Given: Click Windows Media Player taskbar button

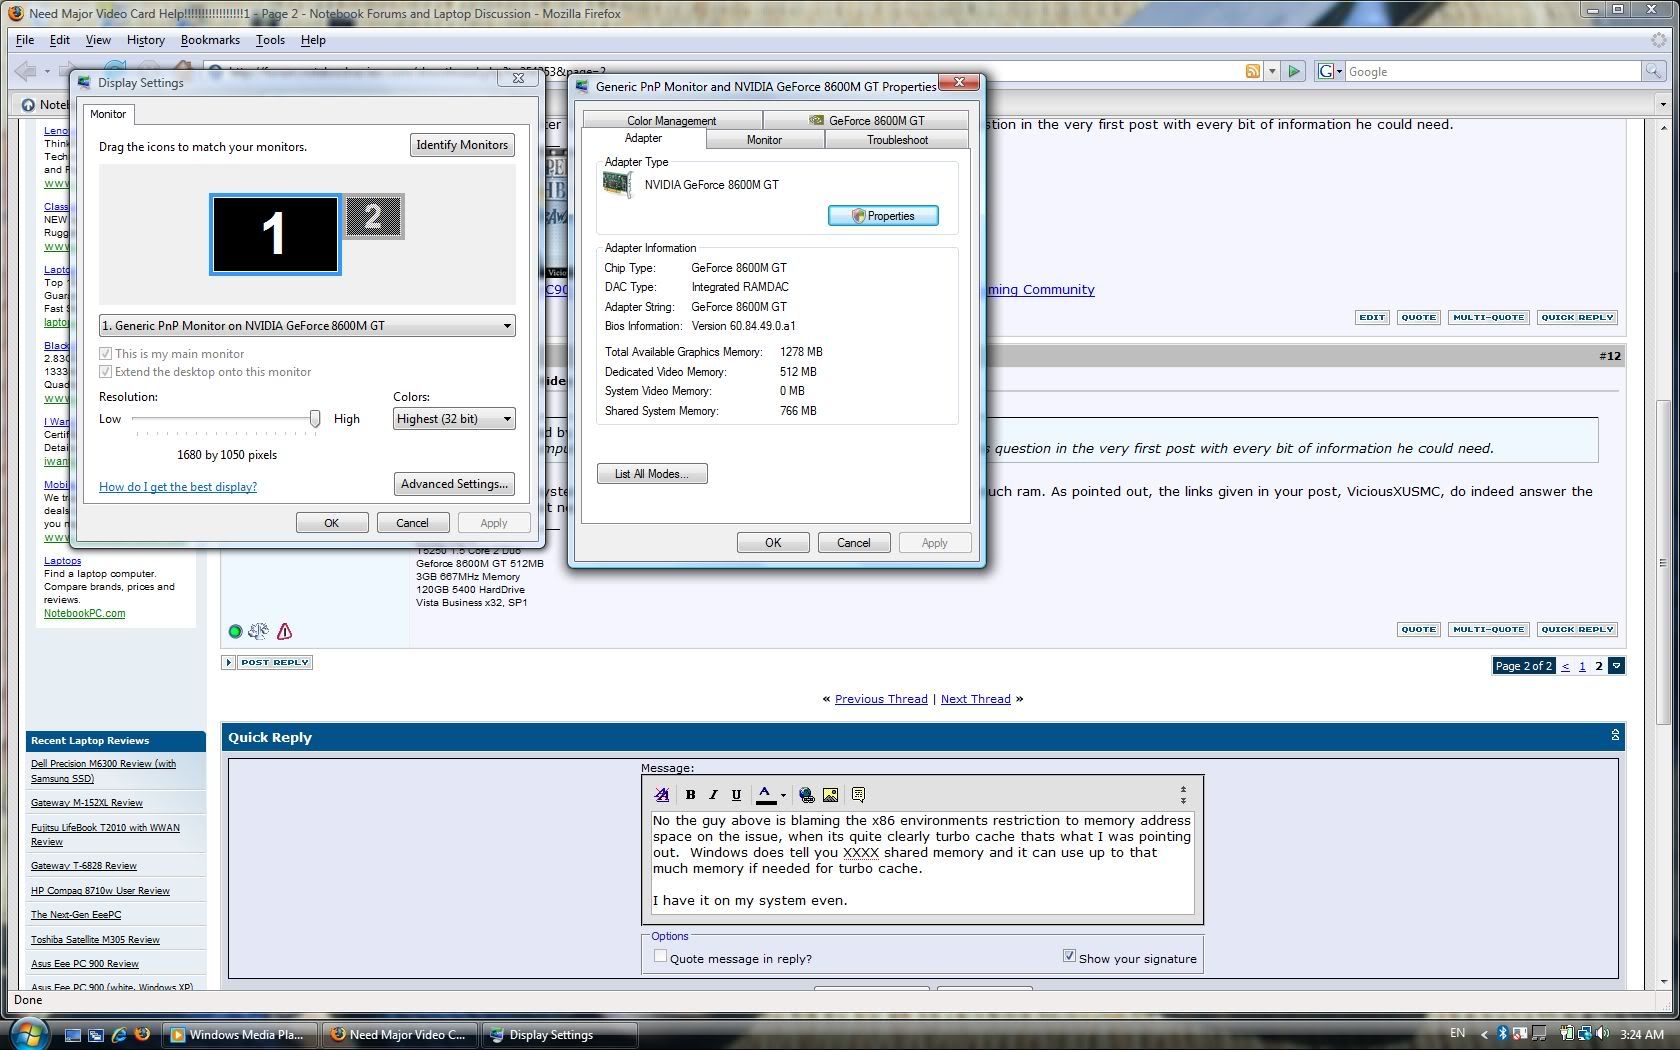Looking at the screenshot, I should (240, 1035).
